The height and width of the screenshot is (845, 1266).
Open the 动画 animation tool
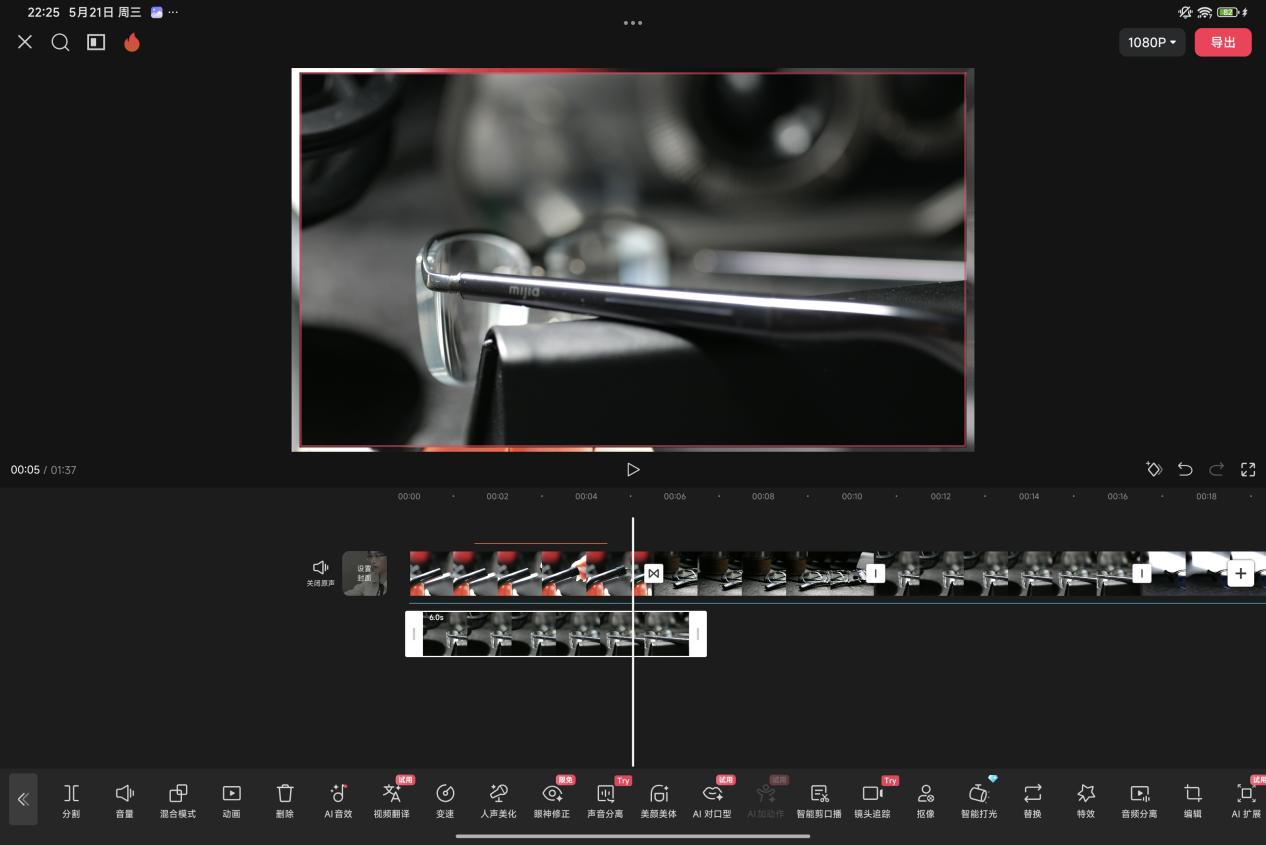231,801
